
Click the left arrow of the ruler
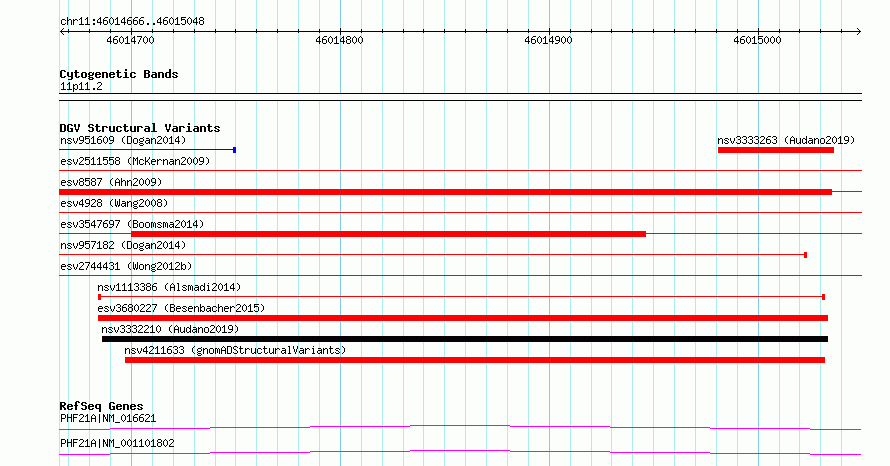click(x=62, y=32)
